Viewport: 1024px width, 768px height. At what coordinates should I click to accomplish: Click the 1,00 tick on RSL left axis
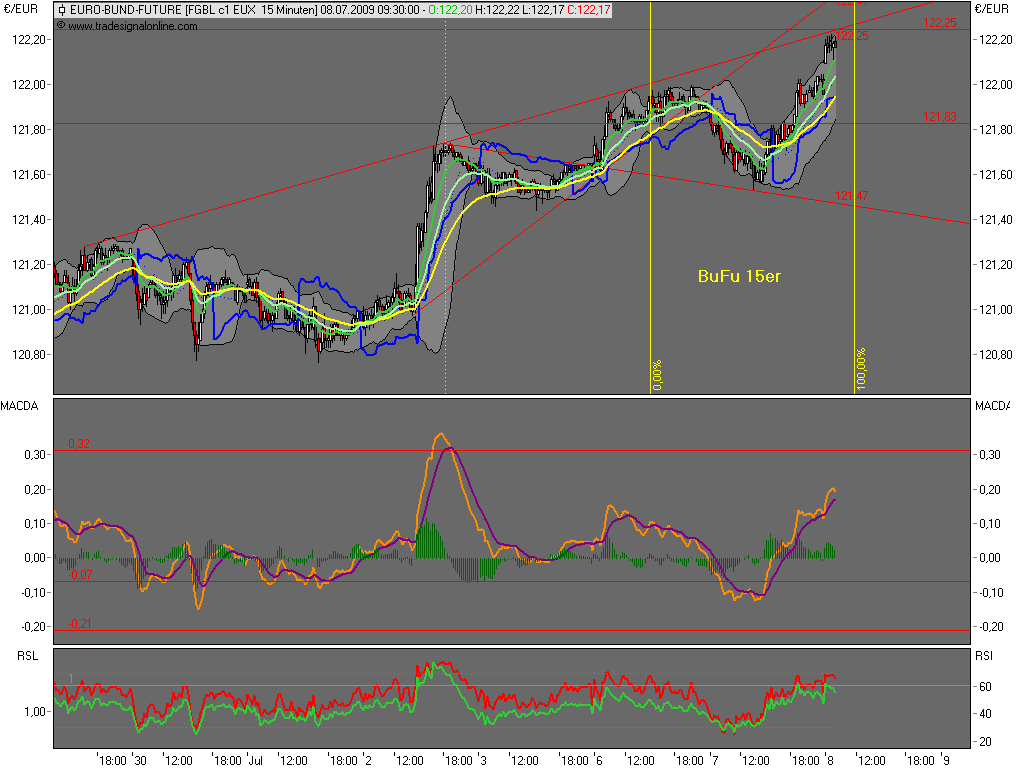click(x=35, y=712)
